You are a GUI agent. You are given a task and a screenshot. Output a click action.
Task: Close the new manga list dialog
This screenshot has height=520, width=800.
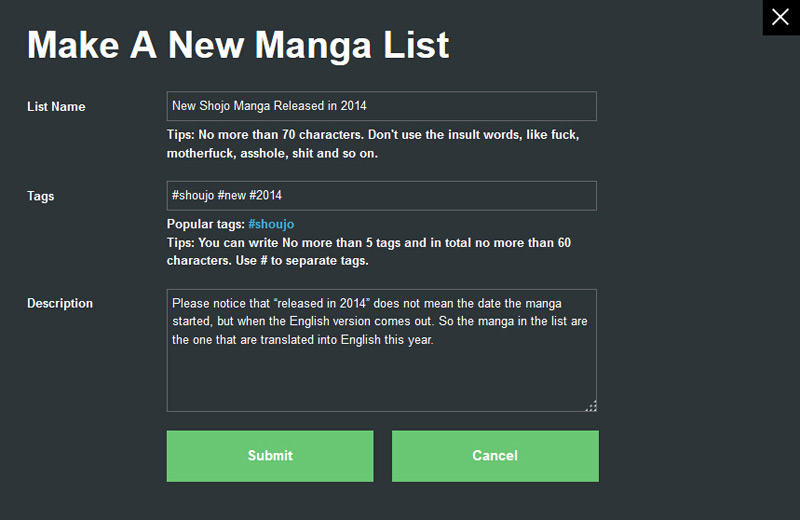click(780, 18)
